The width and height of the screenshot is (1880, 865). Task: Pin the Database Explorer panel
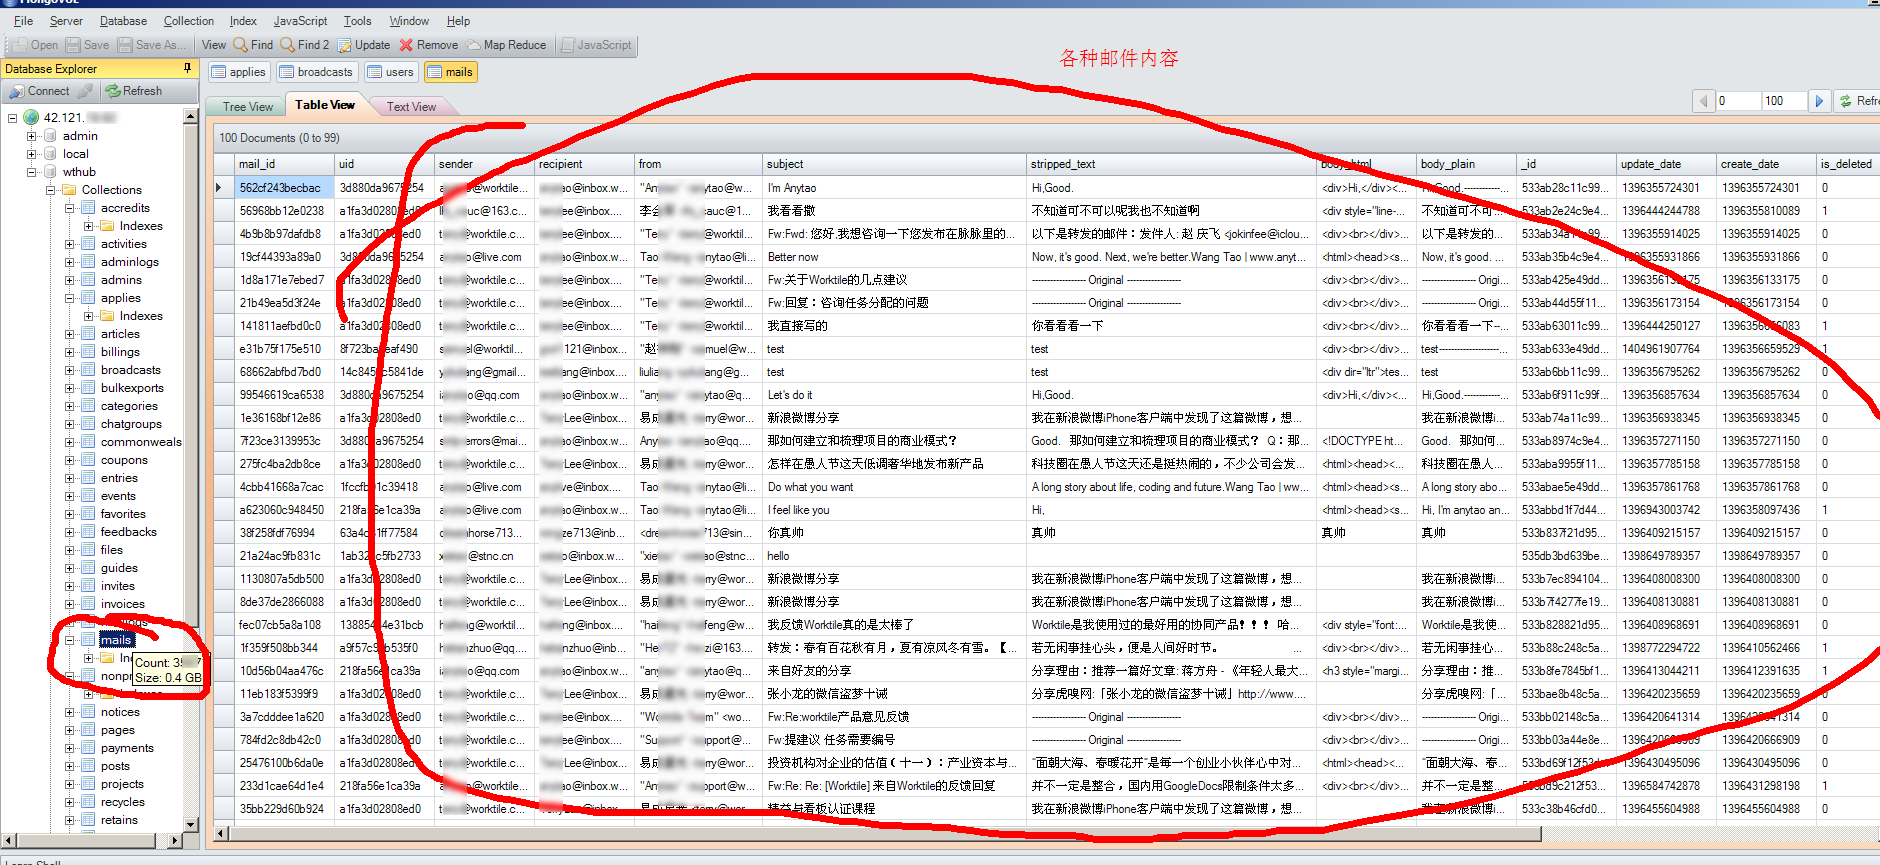[x=187, y=68]
